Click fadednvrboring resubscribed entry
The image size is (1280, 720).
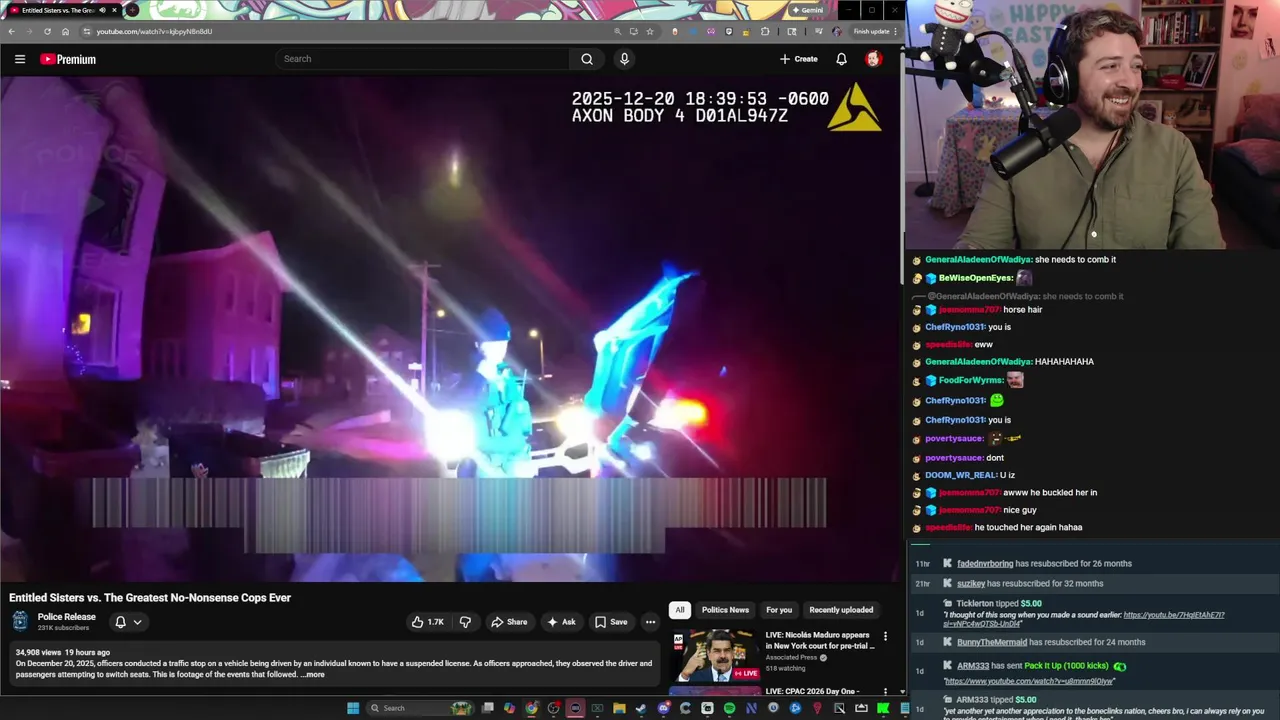pos(1093,563)
